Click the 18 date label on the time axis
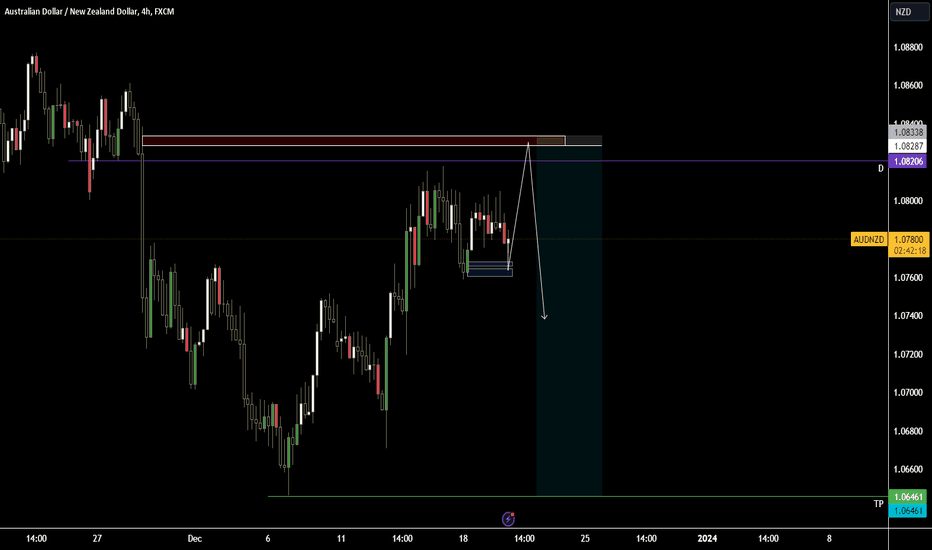 pyautogui.click(x=463, y=539)
